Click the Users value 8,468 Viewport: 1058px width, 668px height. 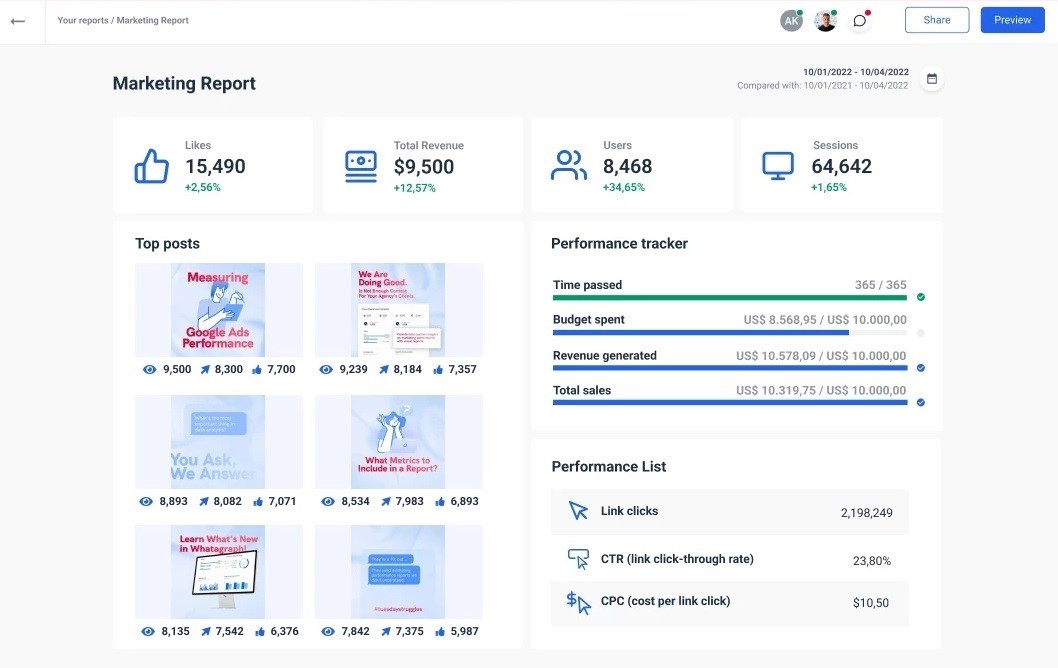628,166
